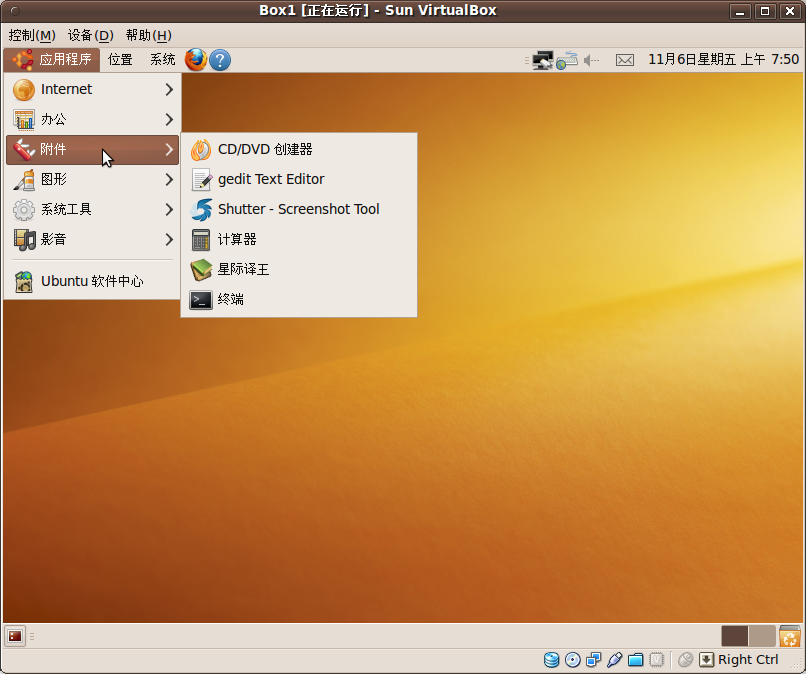
Task: Click the 图形 graphics paintbrush icon
Action: click(x=24, y=179)
